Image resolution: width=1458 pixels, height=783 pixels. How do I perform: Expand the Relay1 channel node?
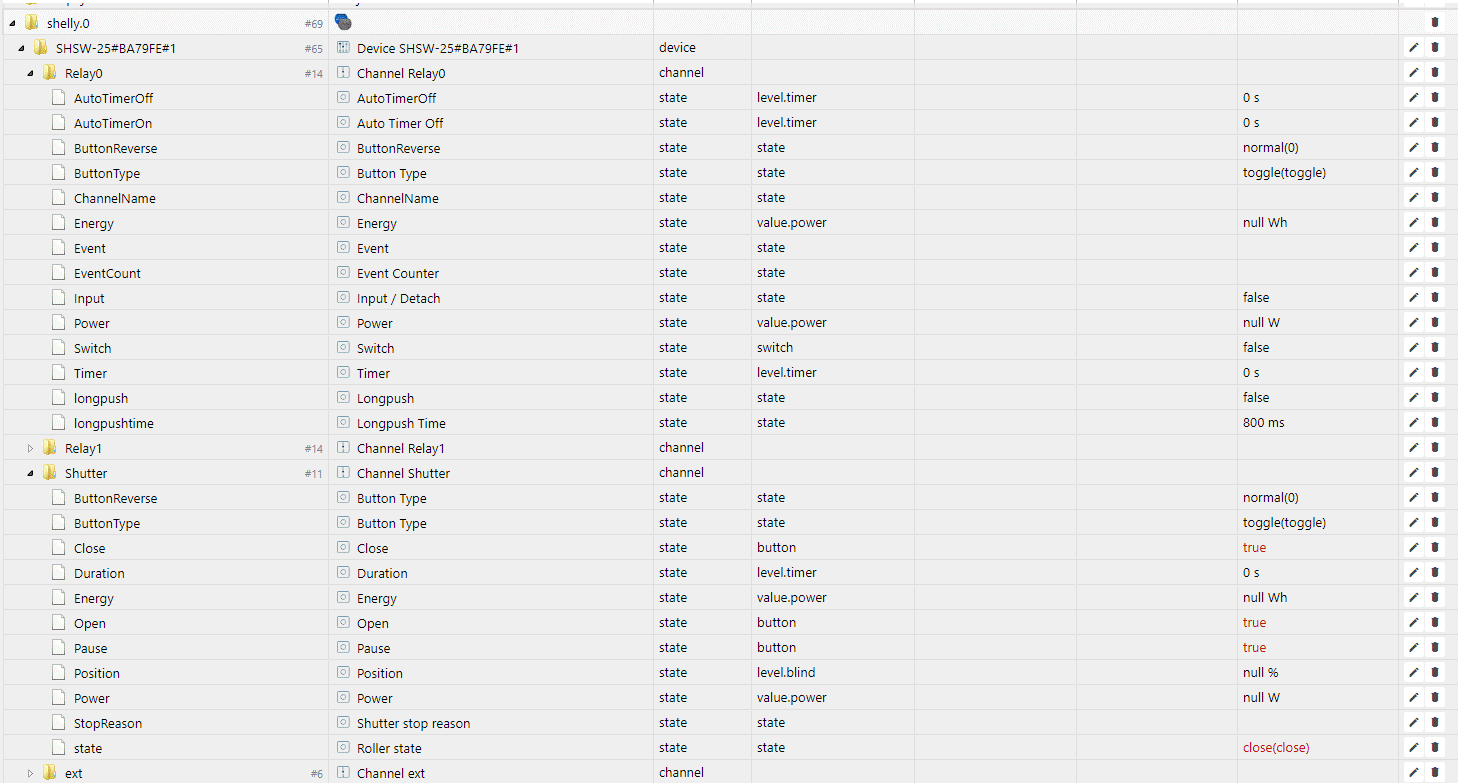[30, 448]
